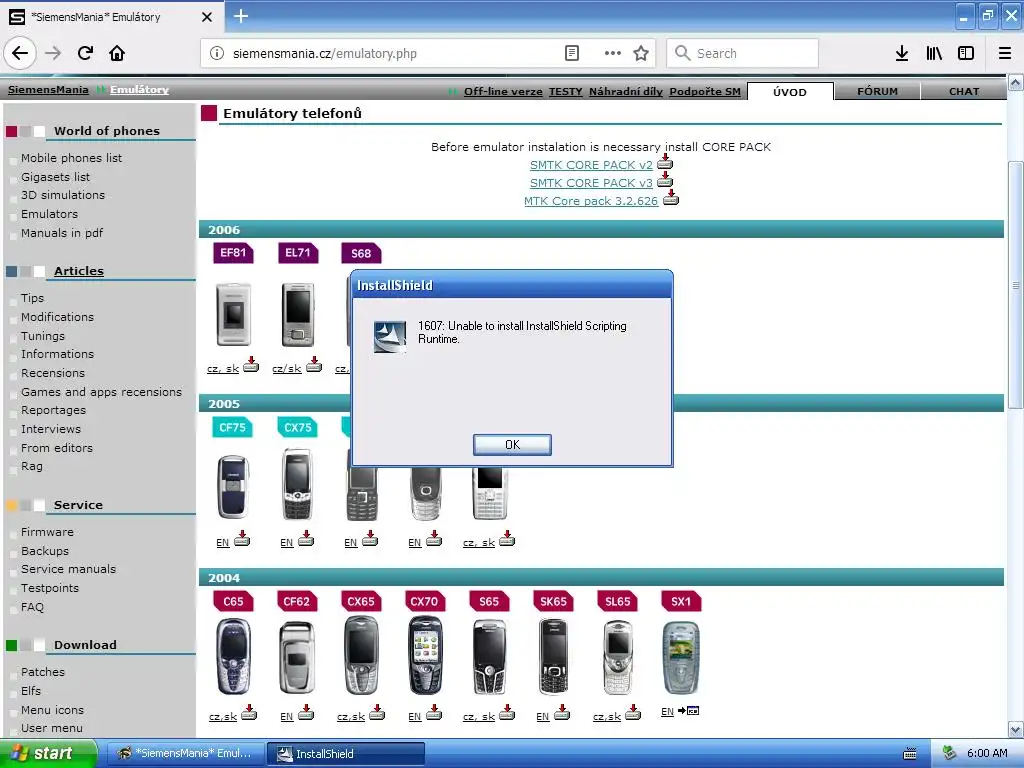Select the EF81 phone label

tap(233, 253)
